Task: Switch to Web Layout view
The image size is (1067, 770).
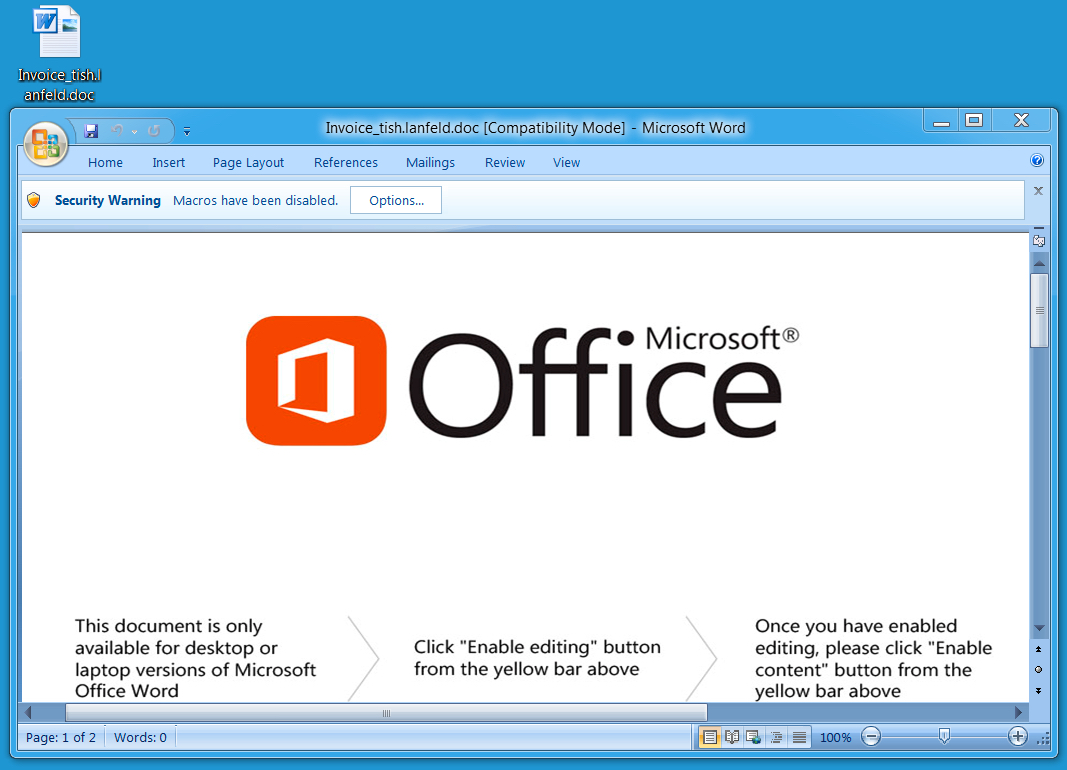Action: point(754,737)
